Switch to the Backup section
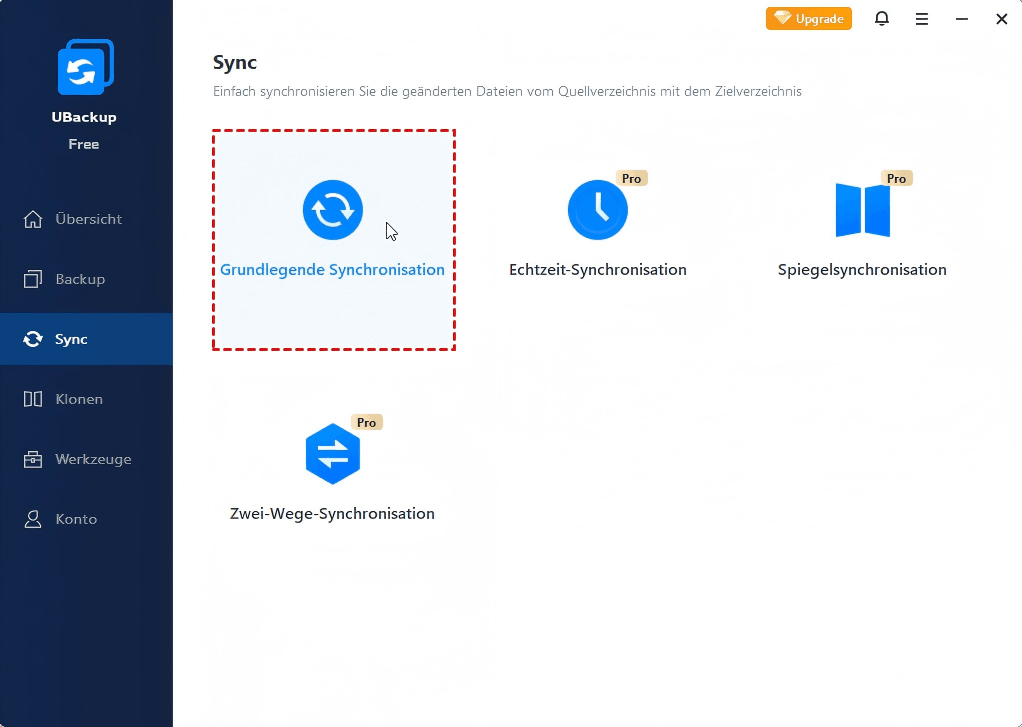Screen dimensions: 1022x727 point(80,279)
